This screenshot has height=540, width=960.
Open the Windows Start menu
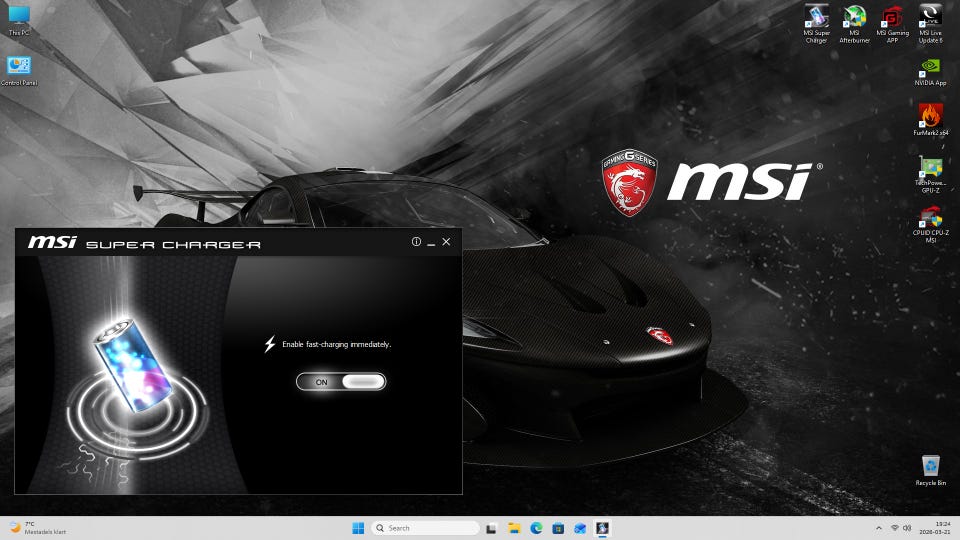(x=358, y=528)
